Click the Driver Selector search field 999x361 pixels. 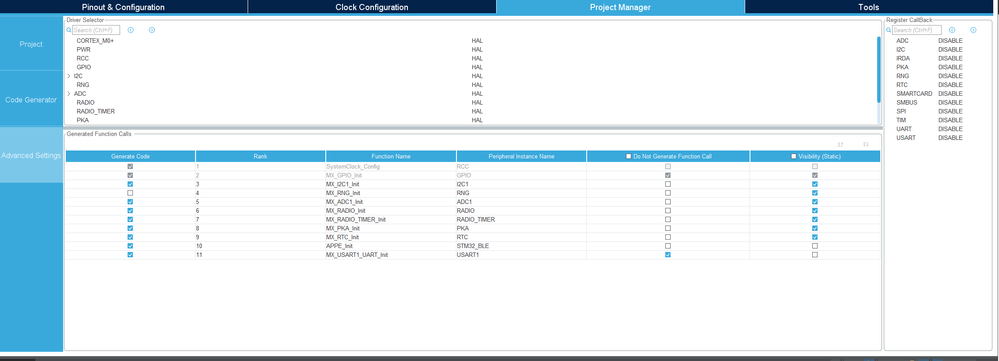96,30
